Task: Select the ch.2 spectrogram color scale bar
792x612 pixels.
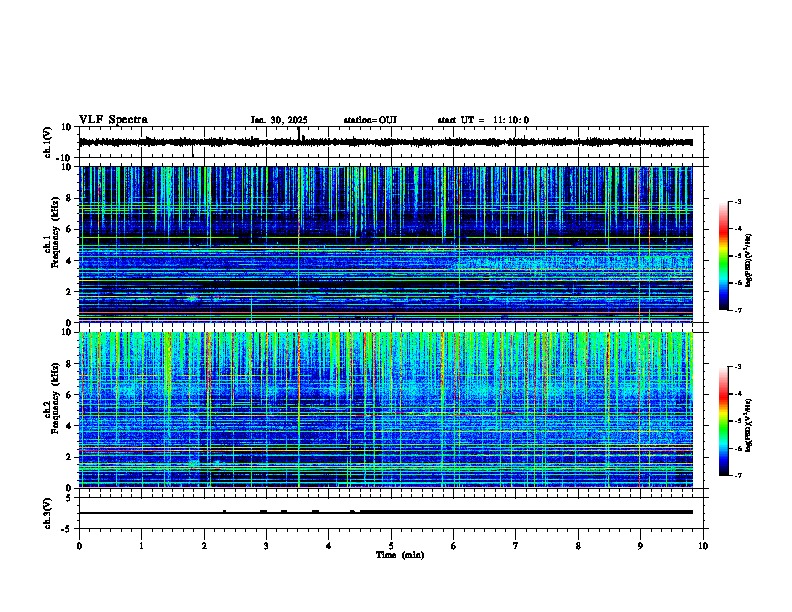Action: click(723, 421)
